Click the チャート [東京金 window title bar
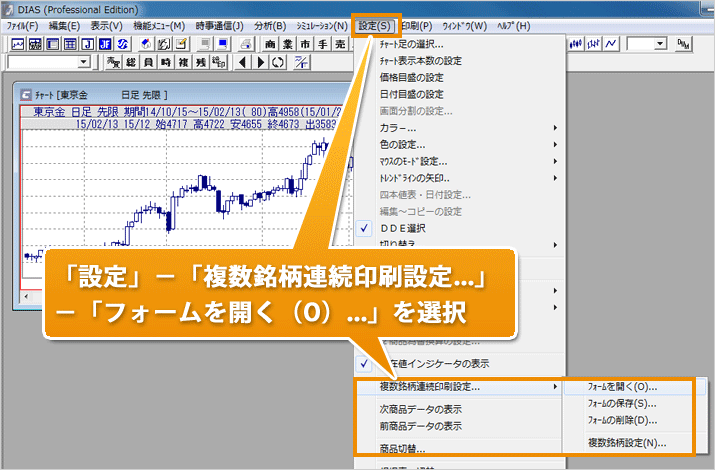 tap(150, 93)
